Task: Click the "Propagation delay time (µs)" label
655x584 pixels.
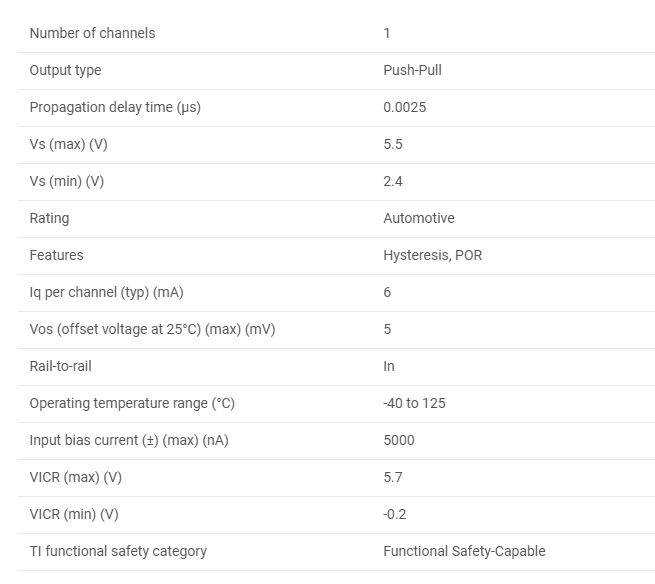Action: (x=115, y=107)
